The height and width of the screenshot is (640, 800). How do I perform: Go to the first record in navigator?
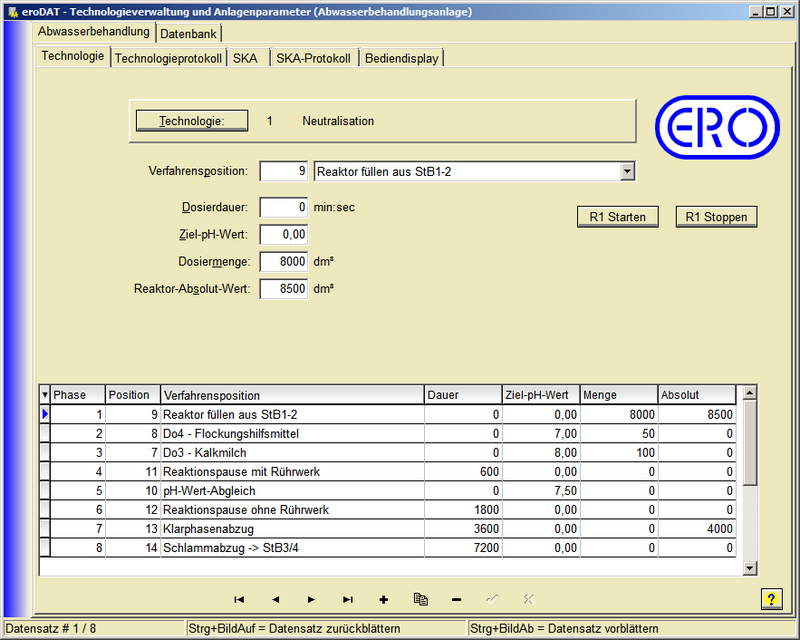pyautogui.click(x=239, y=599)
